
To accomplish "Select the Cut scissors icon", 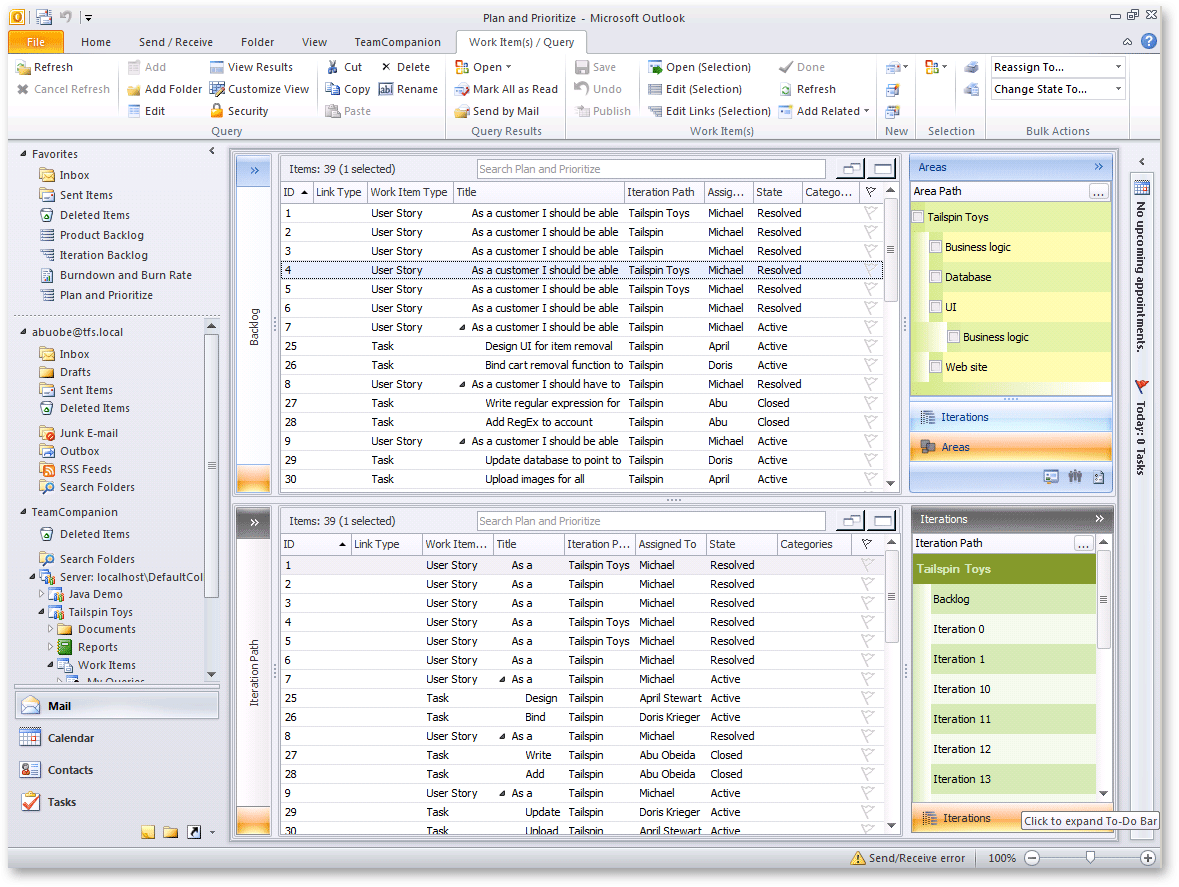I will pos(333,67).
